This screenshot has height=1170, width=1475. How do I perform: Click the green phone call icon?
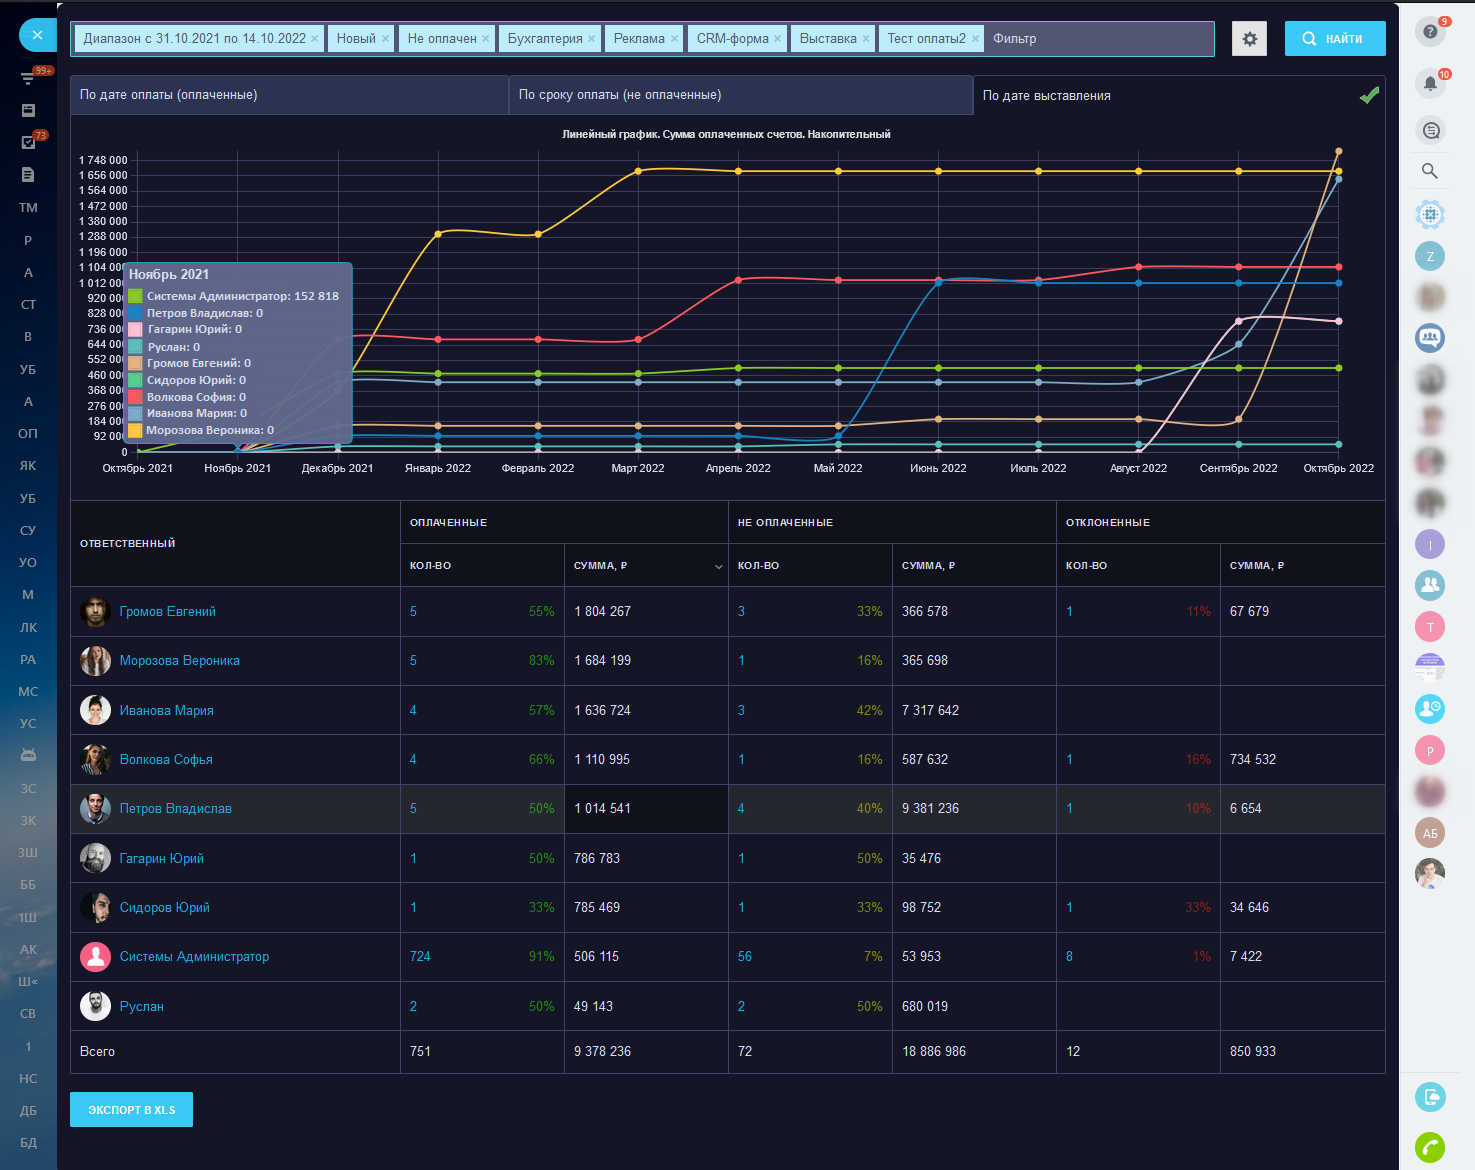click(x=1430, y=1147)
